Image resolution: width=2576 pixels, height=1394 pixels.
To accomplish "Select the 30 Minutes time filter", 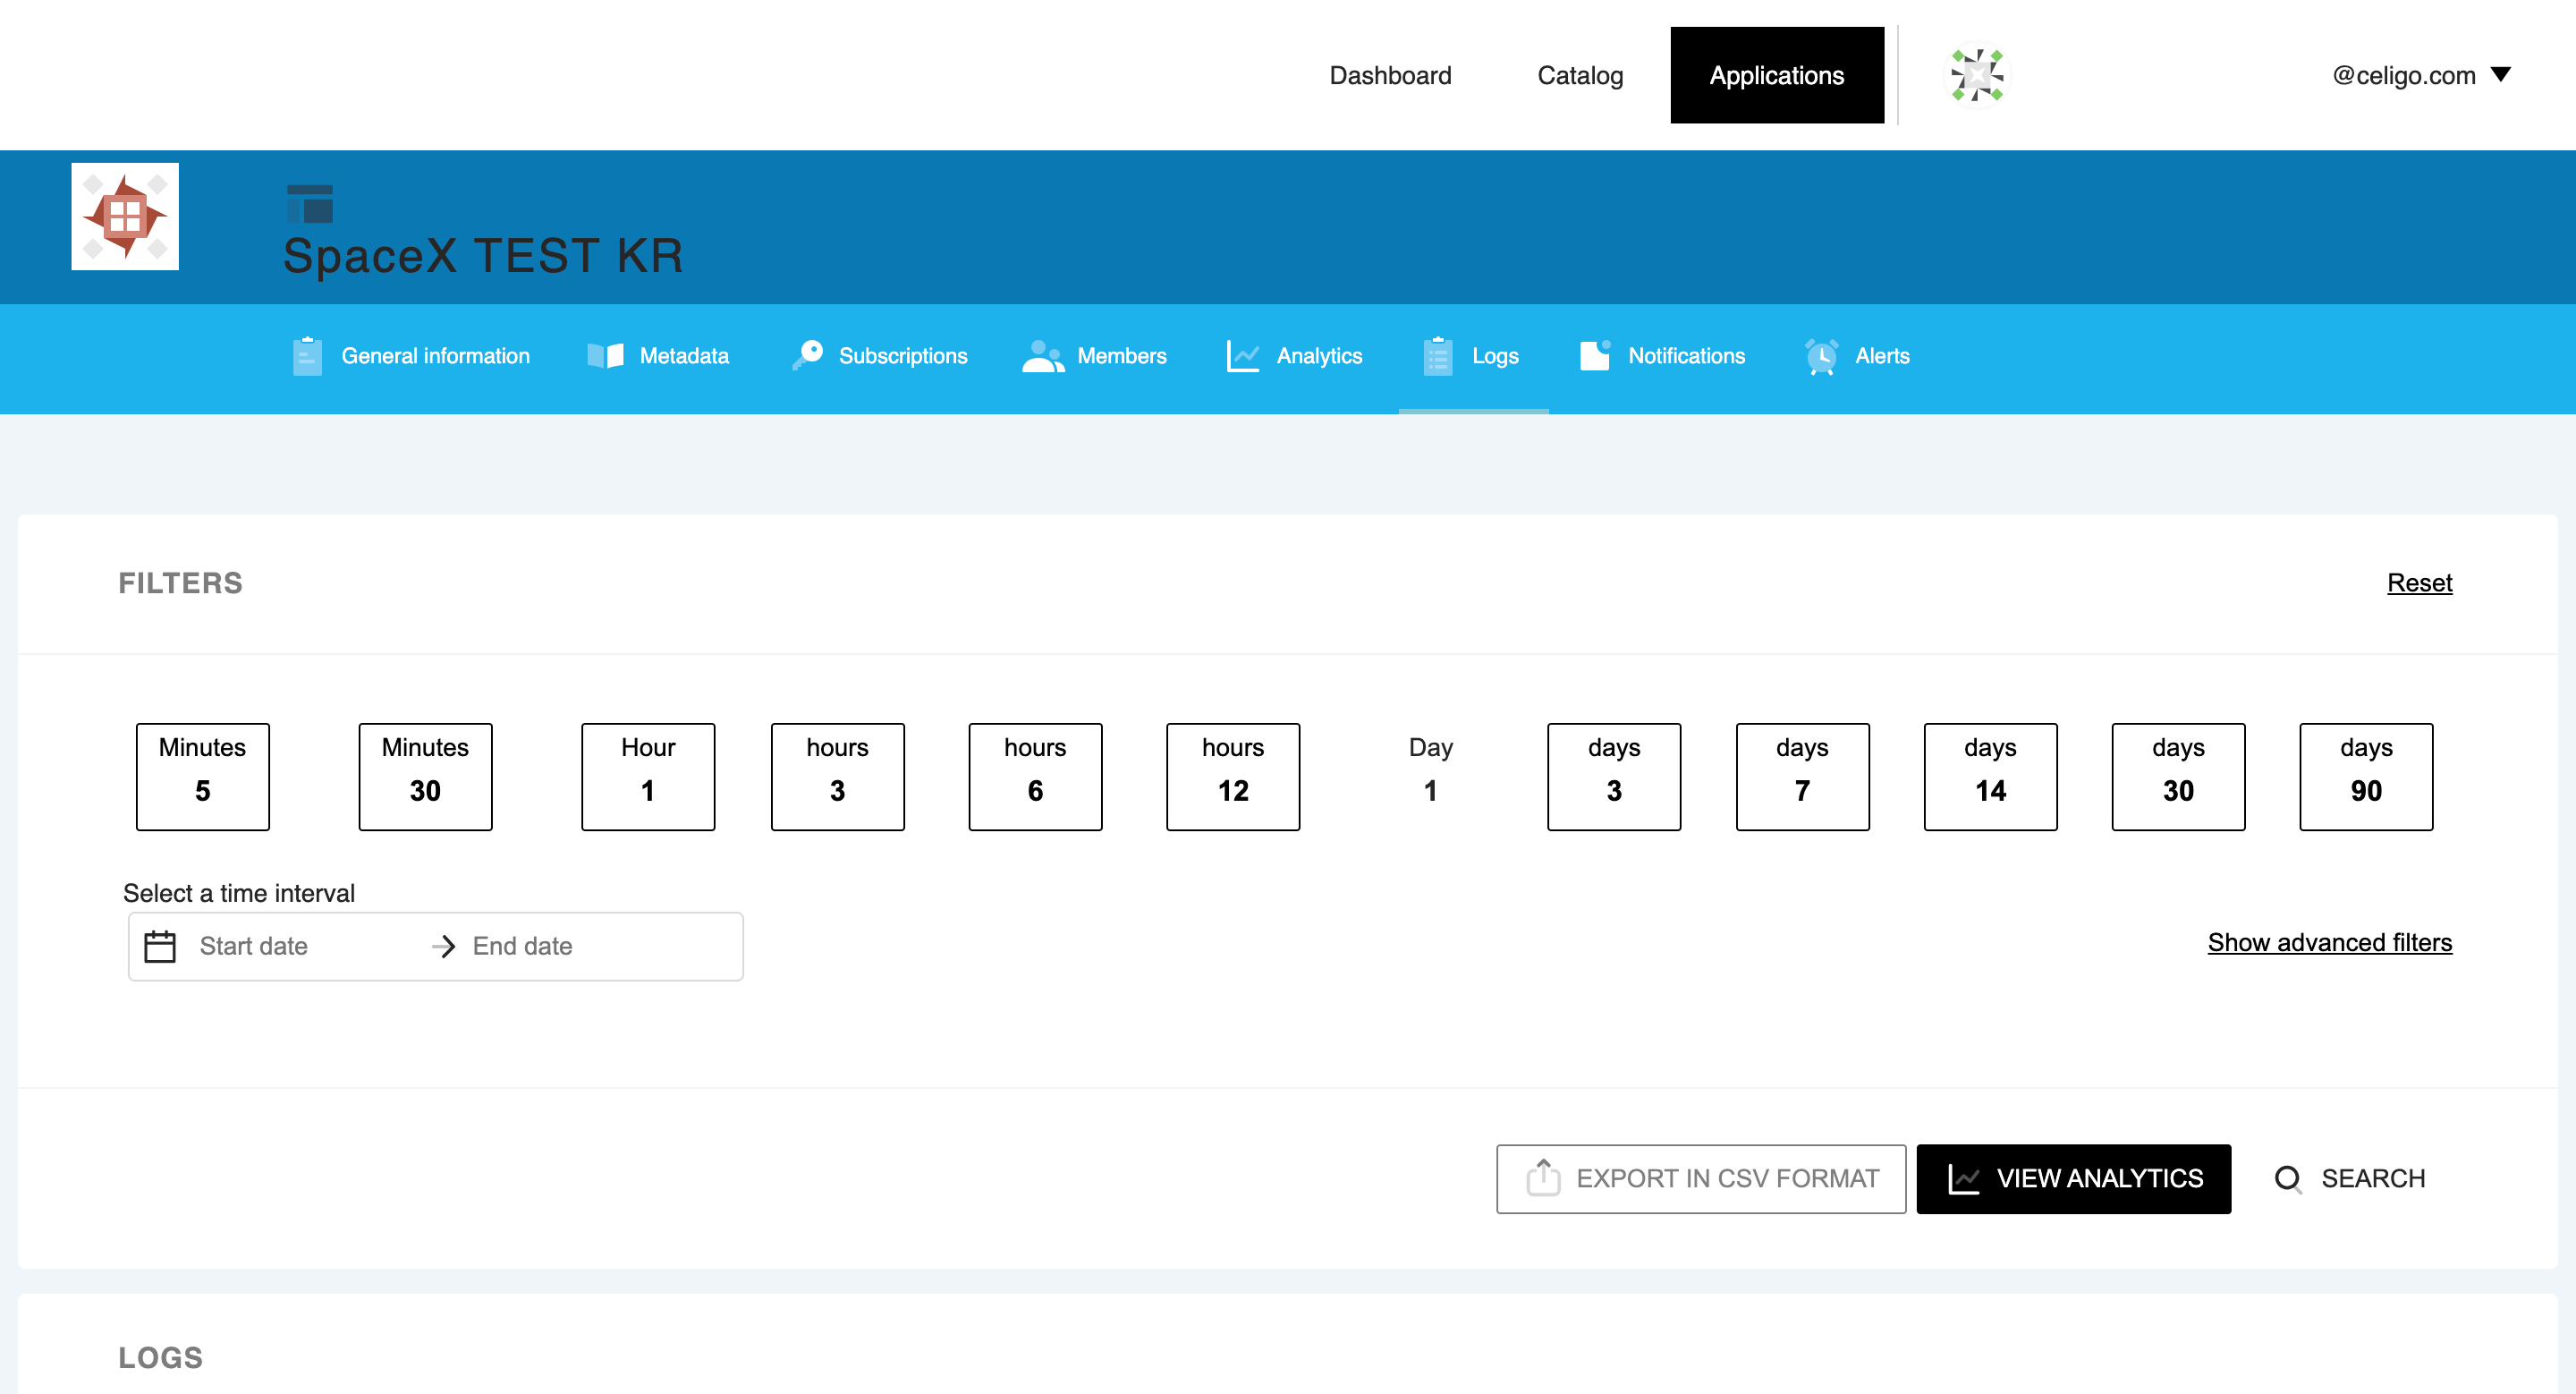I will pos(425,777).
